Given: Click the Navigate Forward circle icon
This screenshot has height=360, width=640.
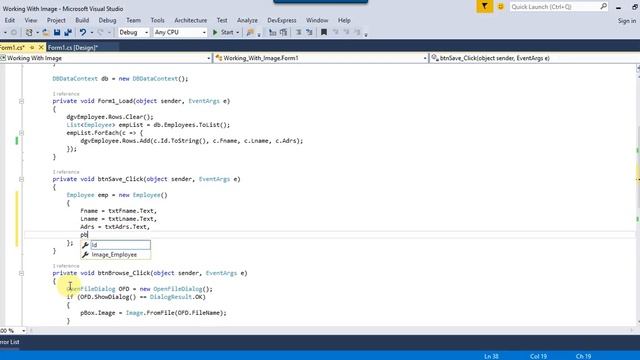Looking at the screenshot, I should (14, 32).
